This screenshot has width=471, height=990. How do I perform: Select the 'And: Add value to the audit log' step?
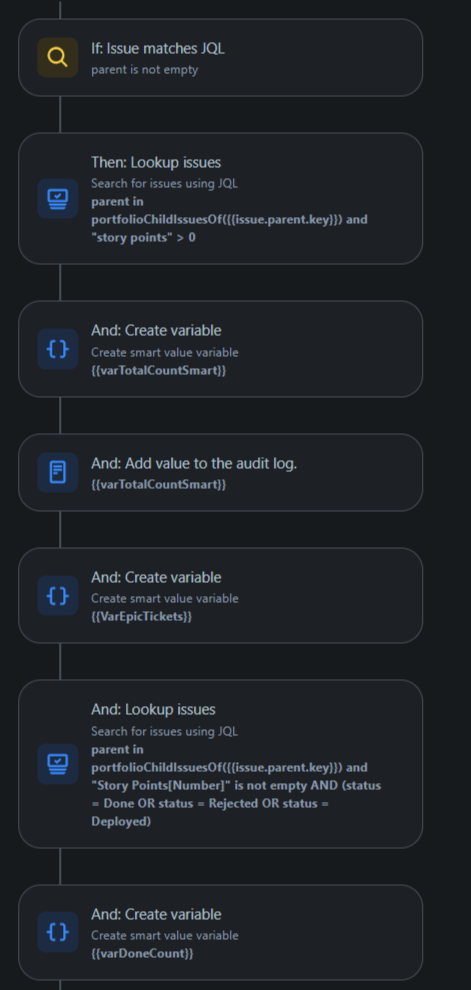click(x=220, y=472)
